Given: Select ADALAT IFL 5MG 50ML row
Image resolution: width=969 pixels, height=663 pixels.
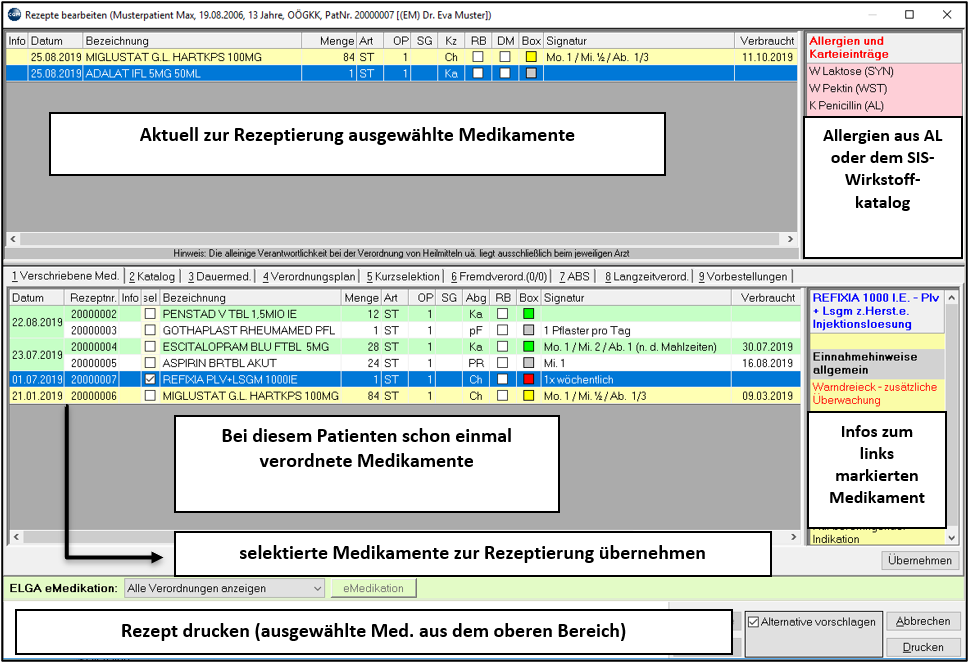Looking at the screenshot, I should [402, 73].
